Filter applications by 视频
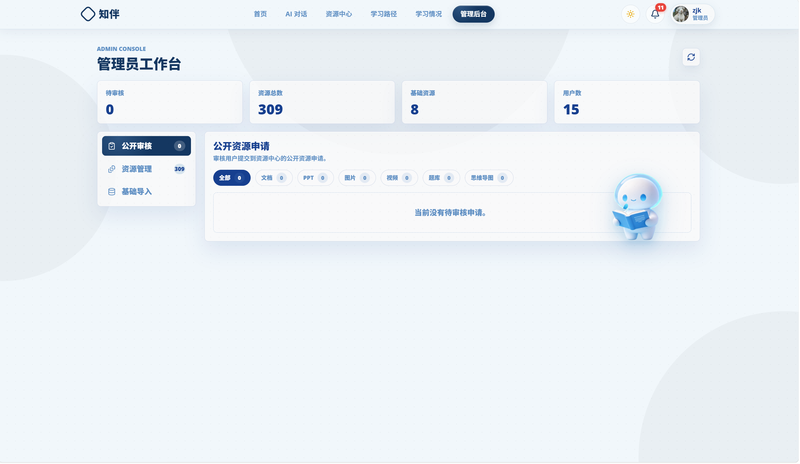Viewport: 800px width, 464px height. [399, 178]
